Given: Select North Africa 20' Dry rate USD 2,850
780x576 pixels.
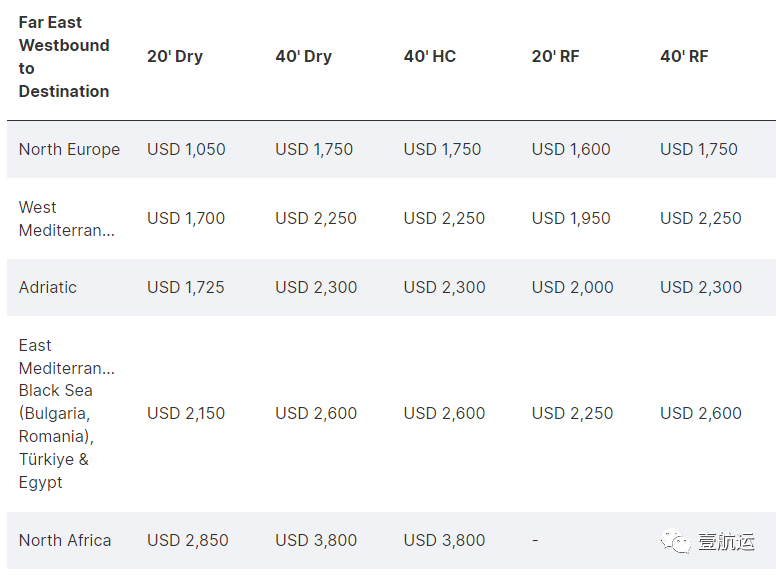Looking at the screenshot, I should click(188, 540).
